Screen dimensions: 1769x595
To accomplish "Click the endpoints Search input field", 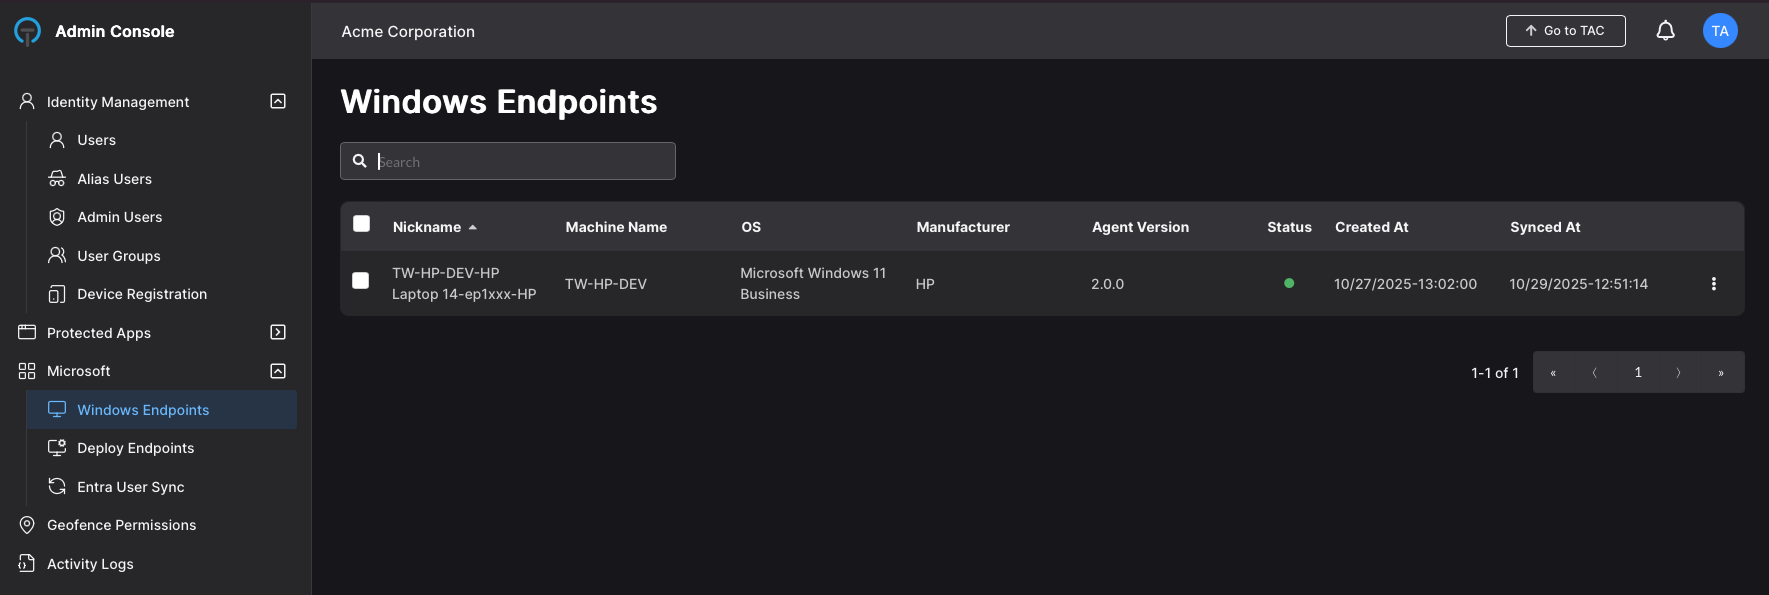I will click(x=520, y=161).
